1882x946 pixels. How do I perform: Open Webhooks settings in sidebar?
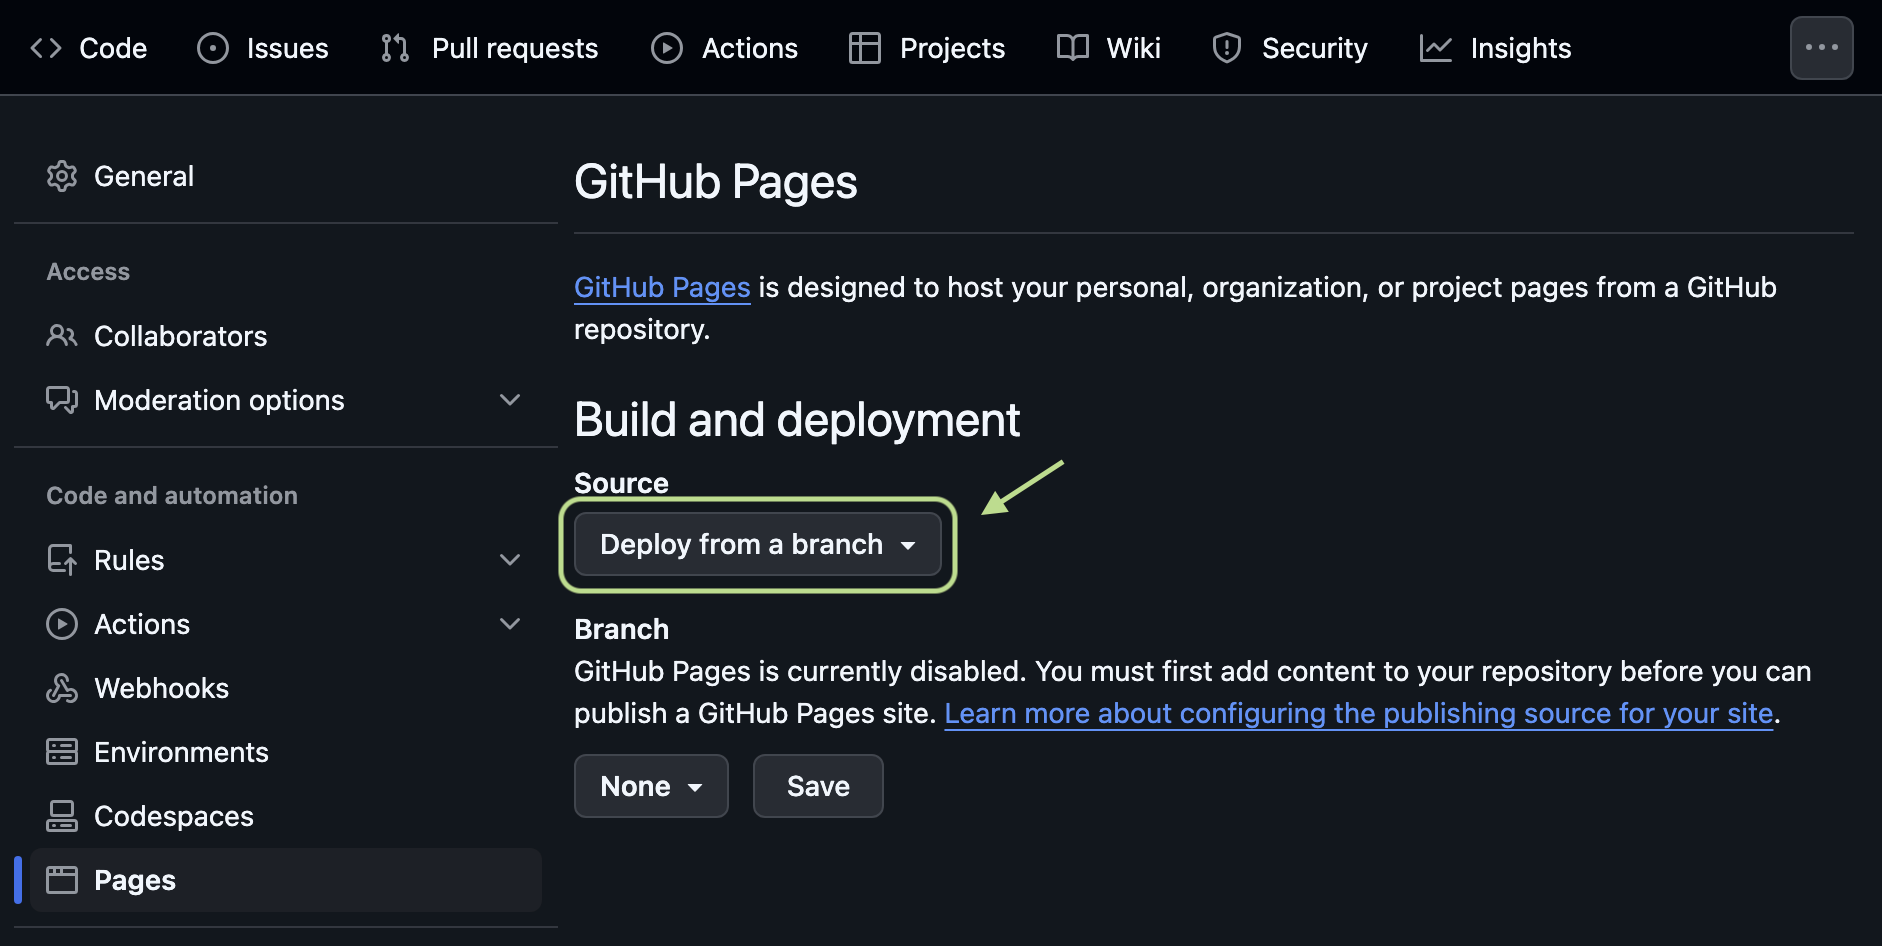coord(286,688)
